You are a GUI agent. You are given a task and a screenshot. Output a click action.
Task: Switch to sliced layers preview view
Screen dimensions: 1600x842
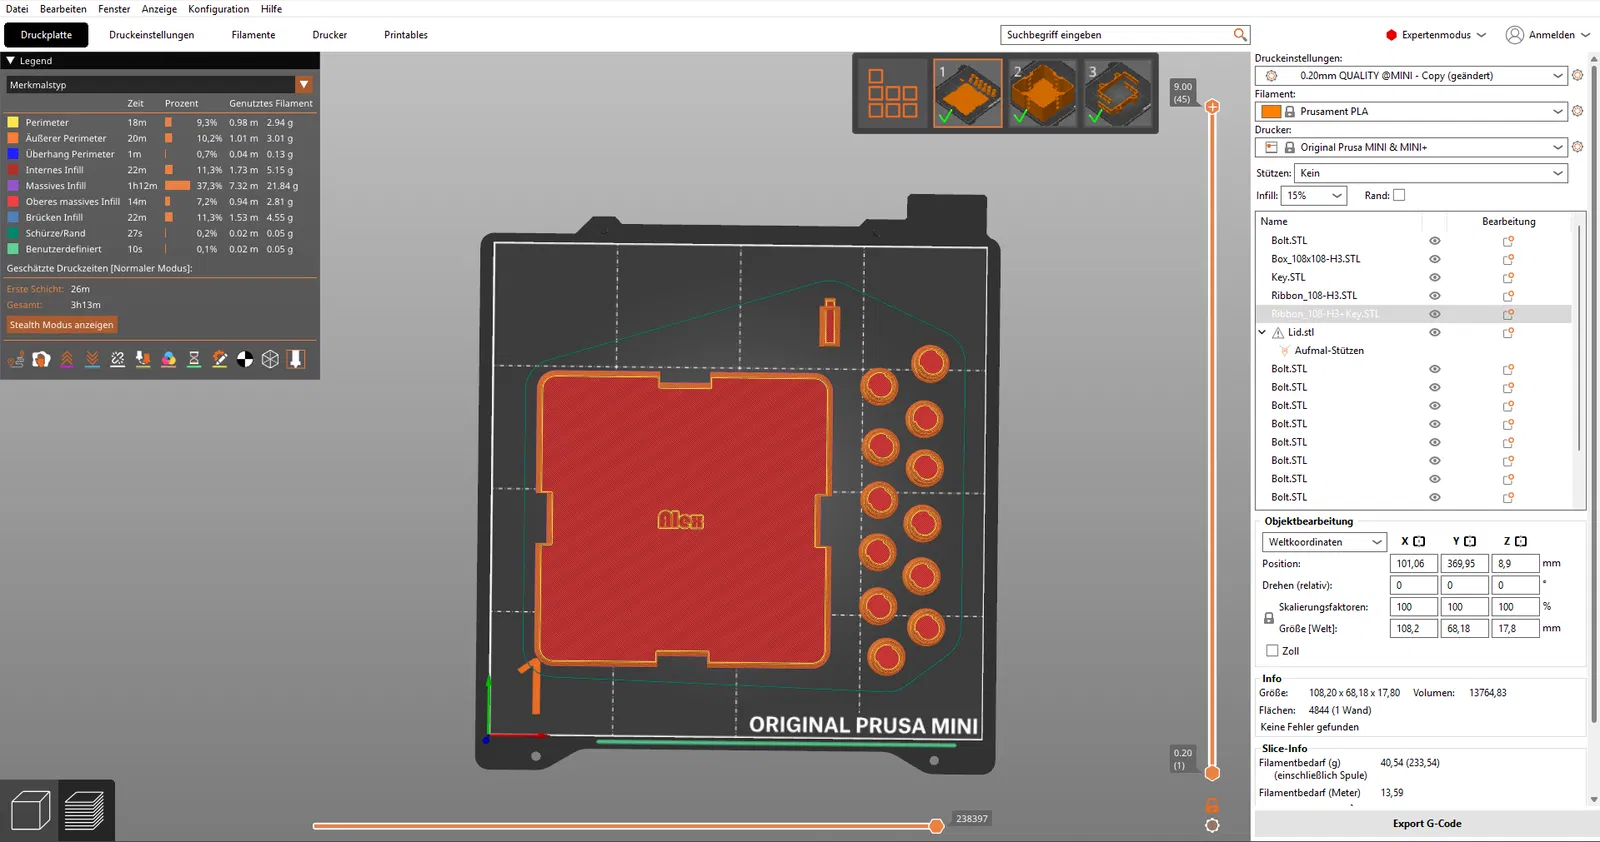[84, 810]
